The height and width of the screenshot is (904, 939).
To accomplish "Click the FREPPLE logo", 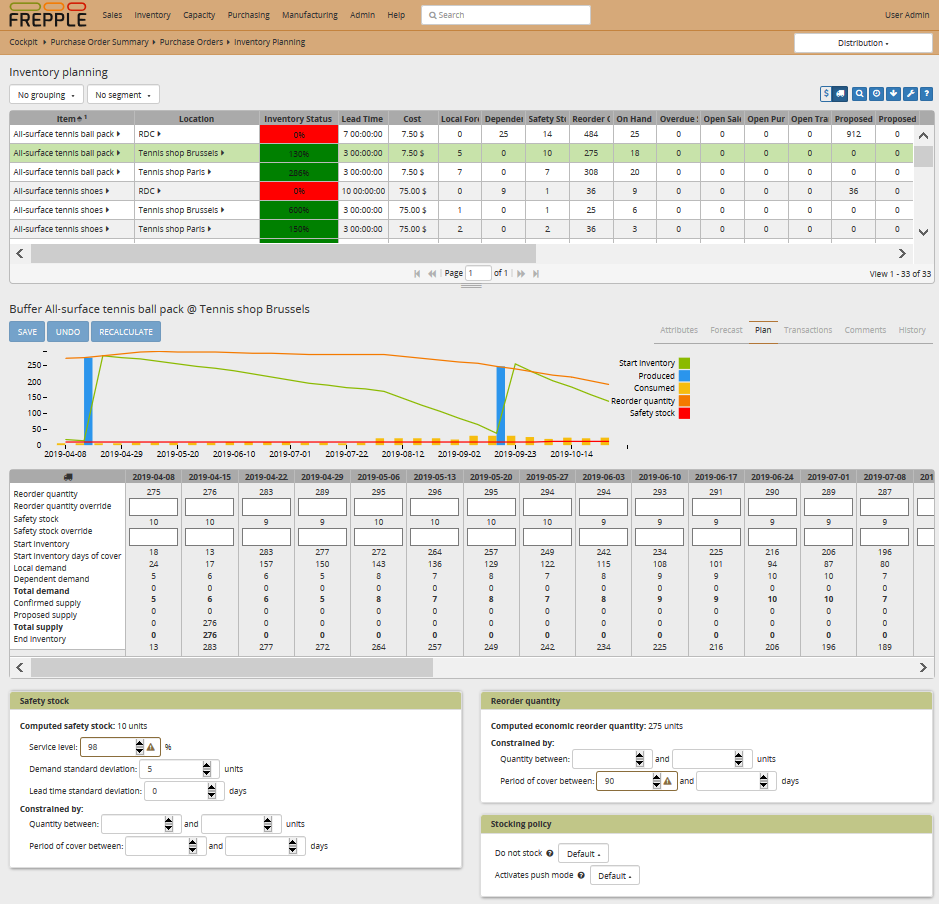I will pos(47,15).
